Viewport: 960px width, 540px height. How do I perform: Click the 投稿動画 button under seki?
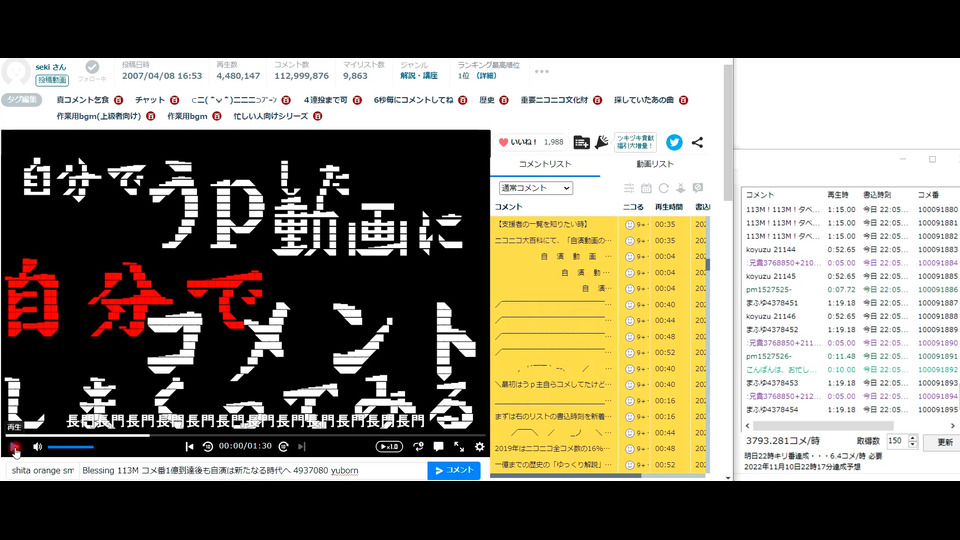52,80
